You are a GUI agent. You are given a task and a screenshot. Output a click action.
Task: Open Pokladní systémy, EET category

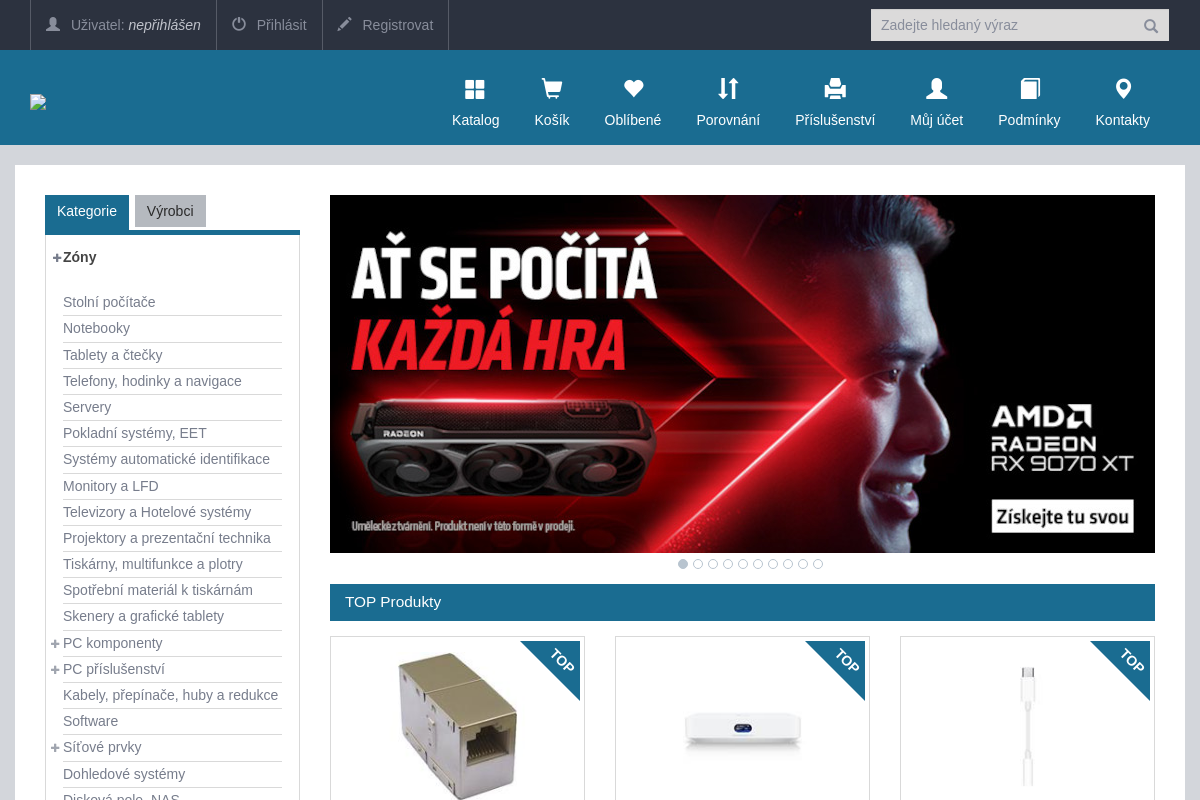pos(135,433)
